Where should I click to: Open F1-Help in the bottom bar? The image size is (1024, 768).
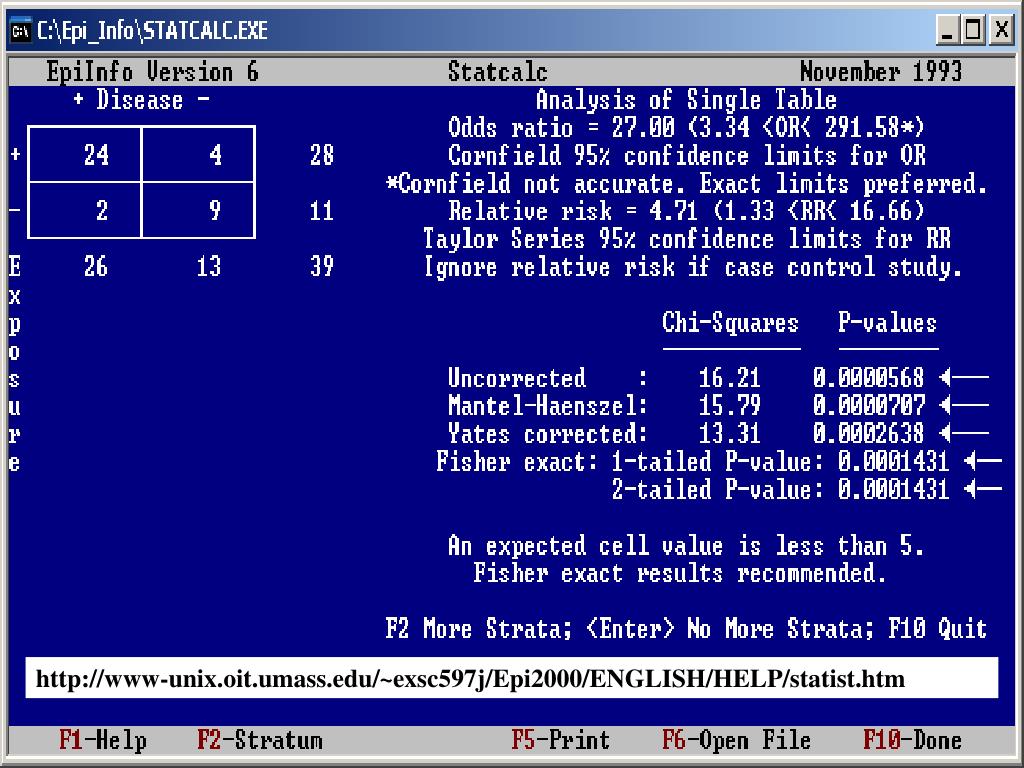coord(103,740)
